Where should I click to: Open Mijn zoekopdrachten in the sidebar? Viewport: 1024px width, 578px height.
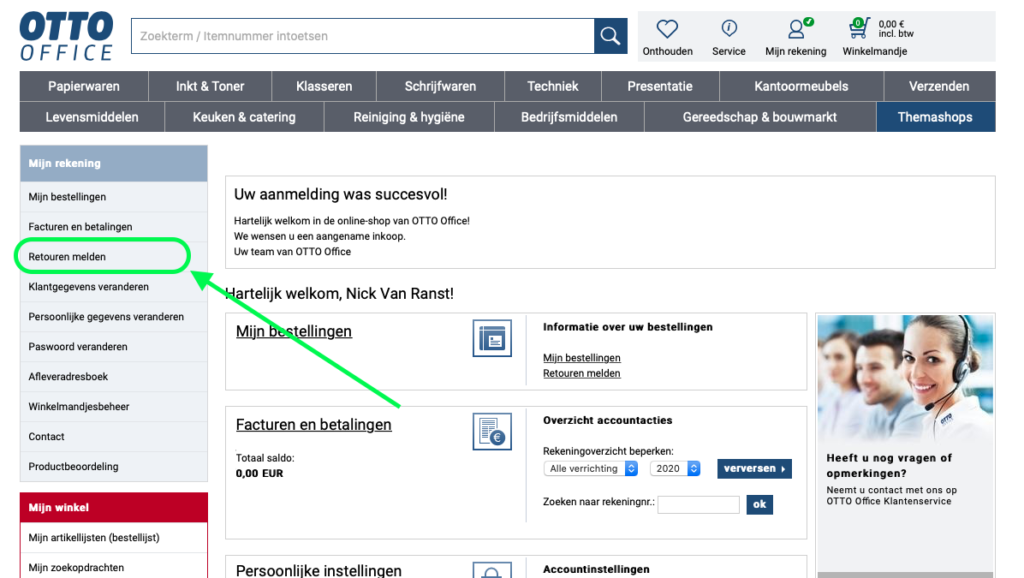pos(114,568)
